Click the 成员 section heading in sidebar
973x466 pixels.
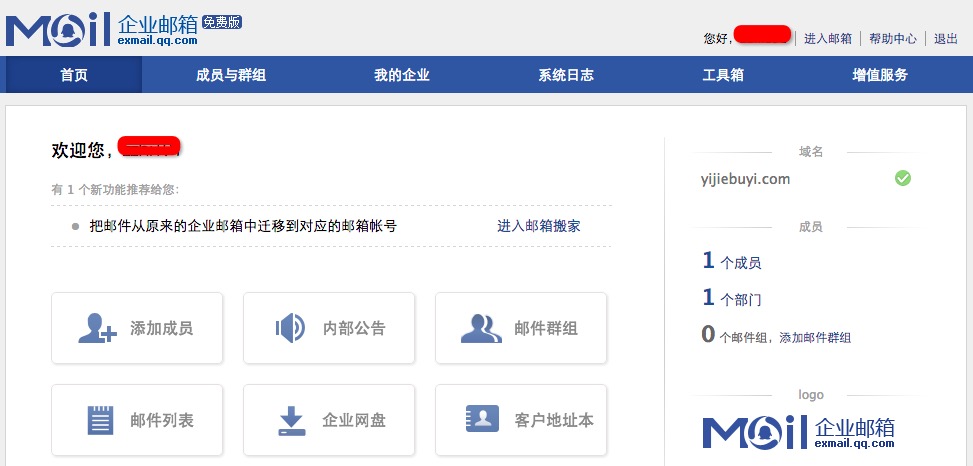810,226
